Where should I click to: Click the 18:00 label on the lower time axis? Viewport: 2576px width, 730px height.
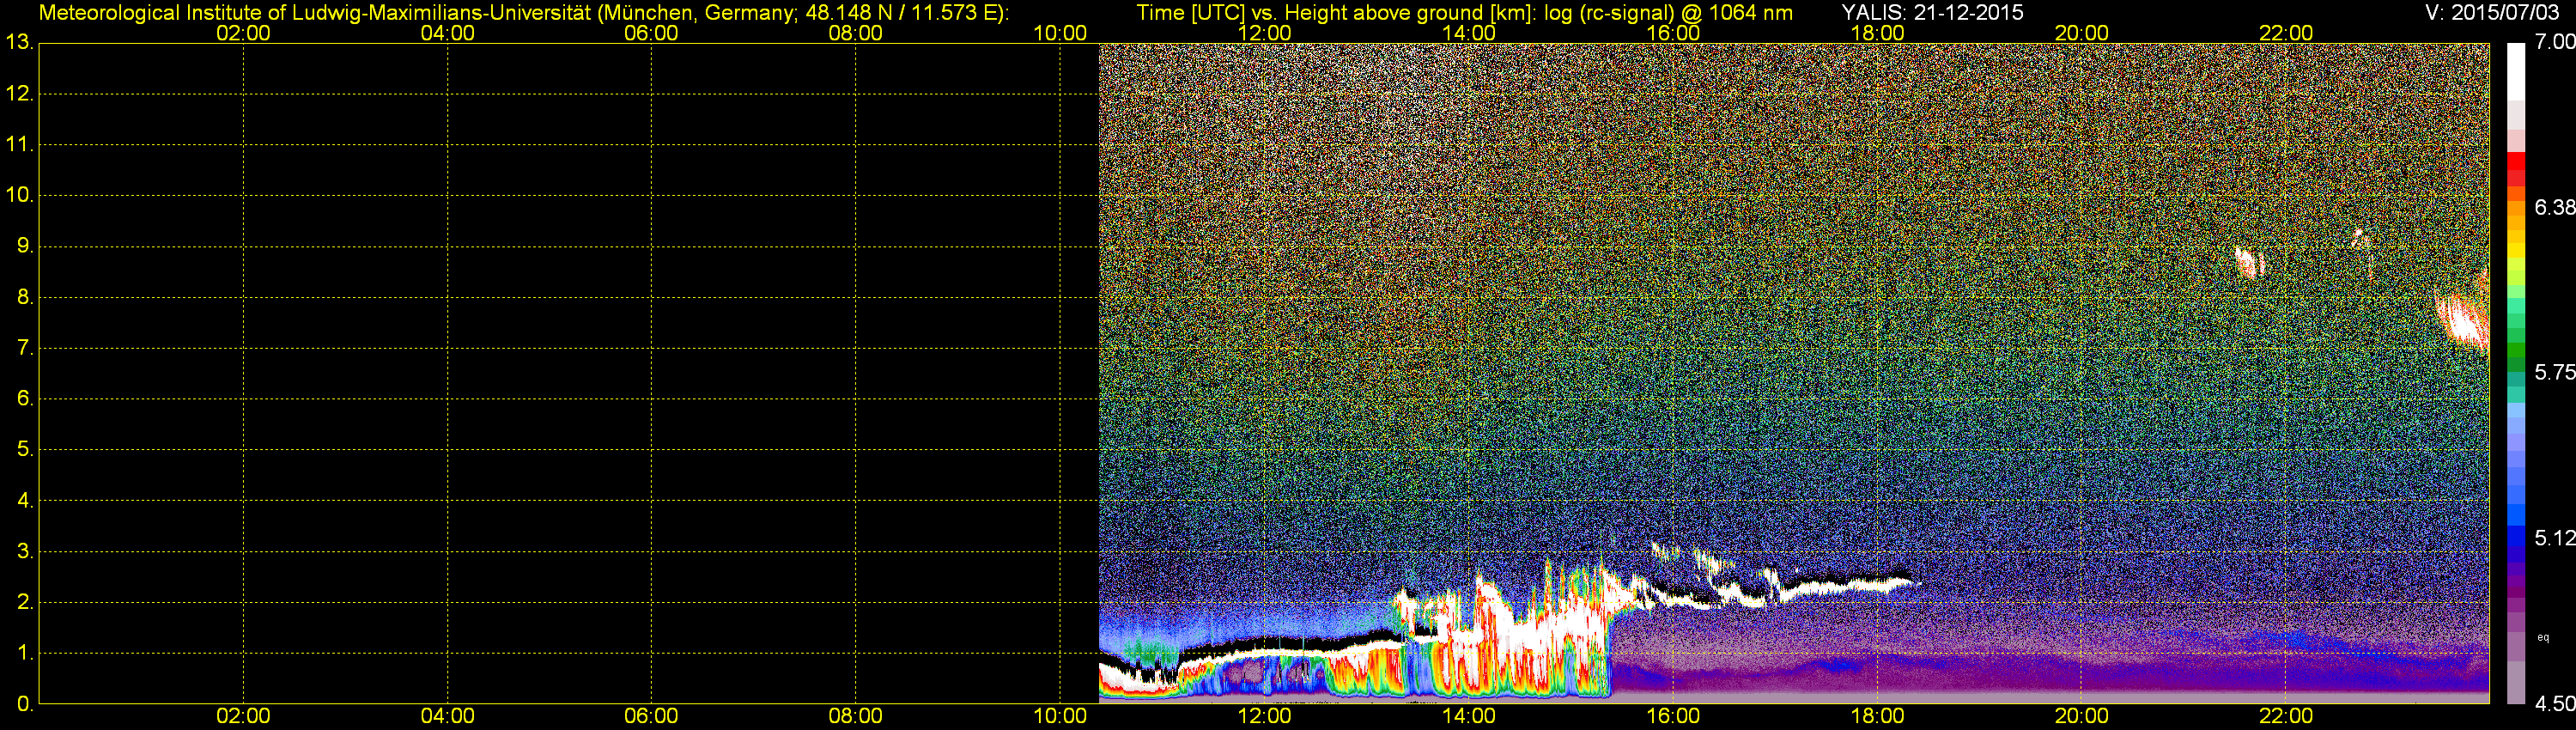coord(1877,716)
